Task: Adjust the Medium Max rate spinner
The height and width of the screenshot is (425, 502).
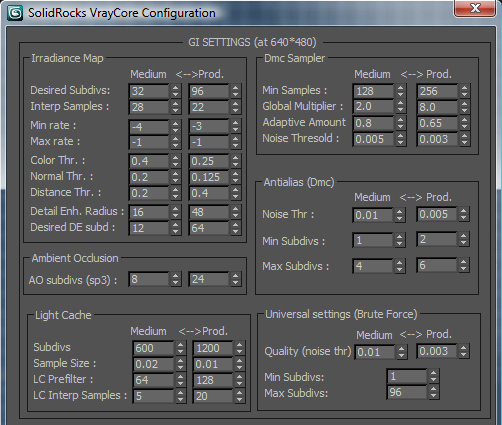Action: pos(175,142)
